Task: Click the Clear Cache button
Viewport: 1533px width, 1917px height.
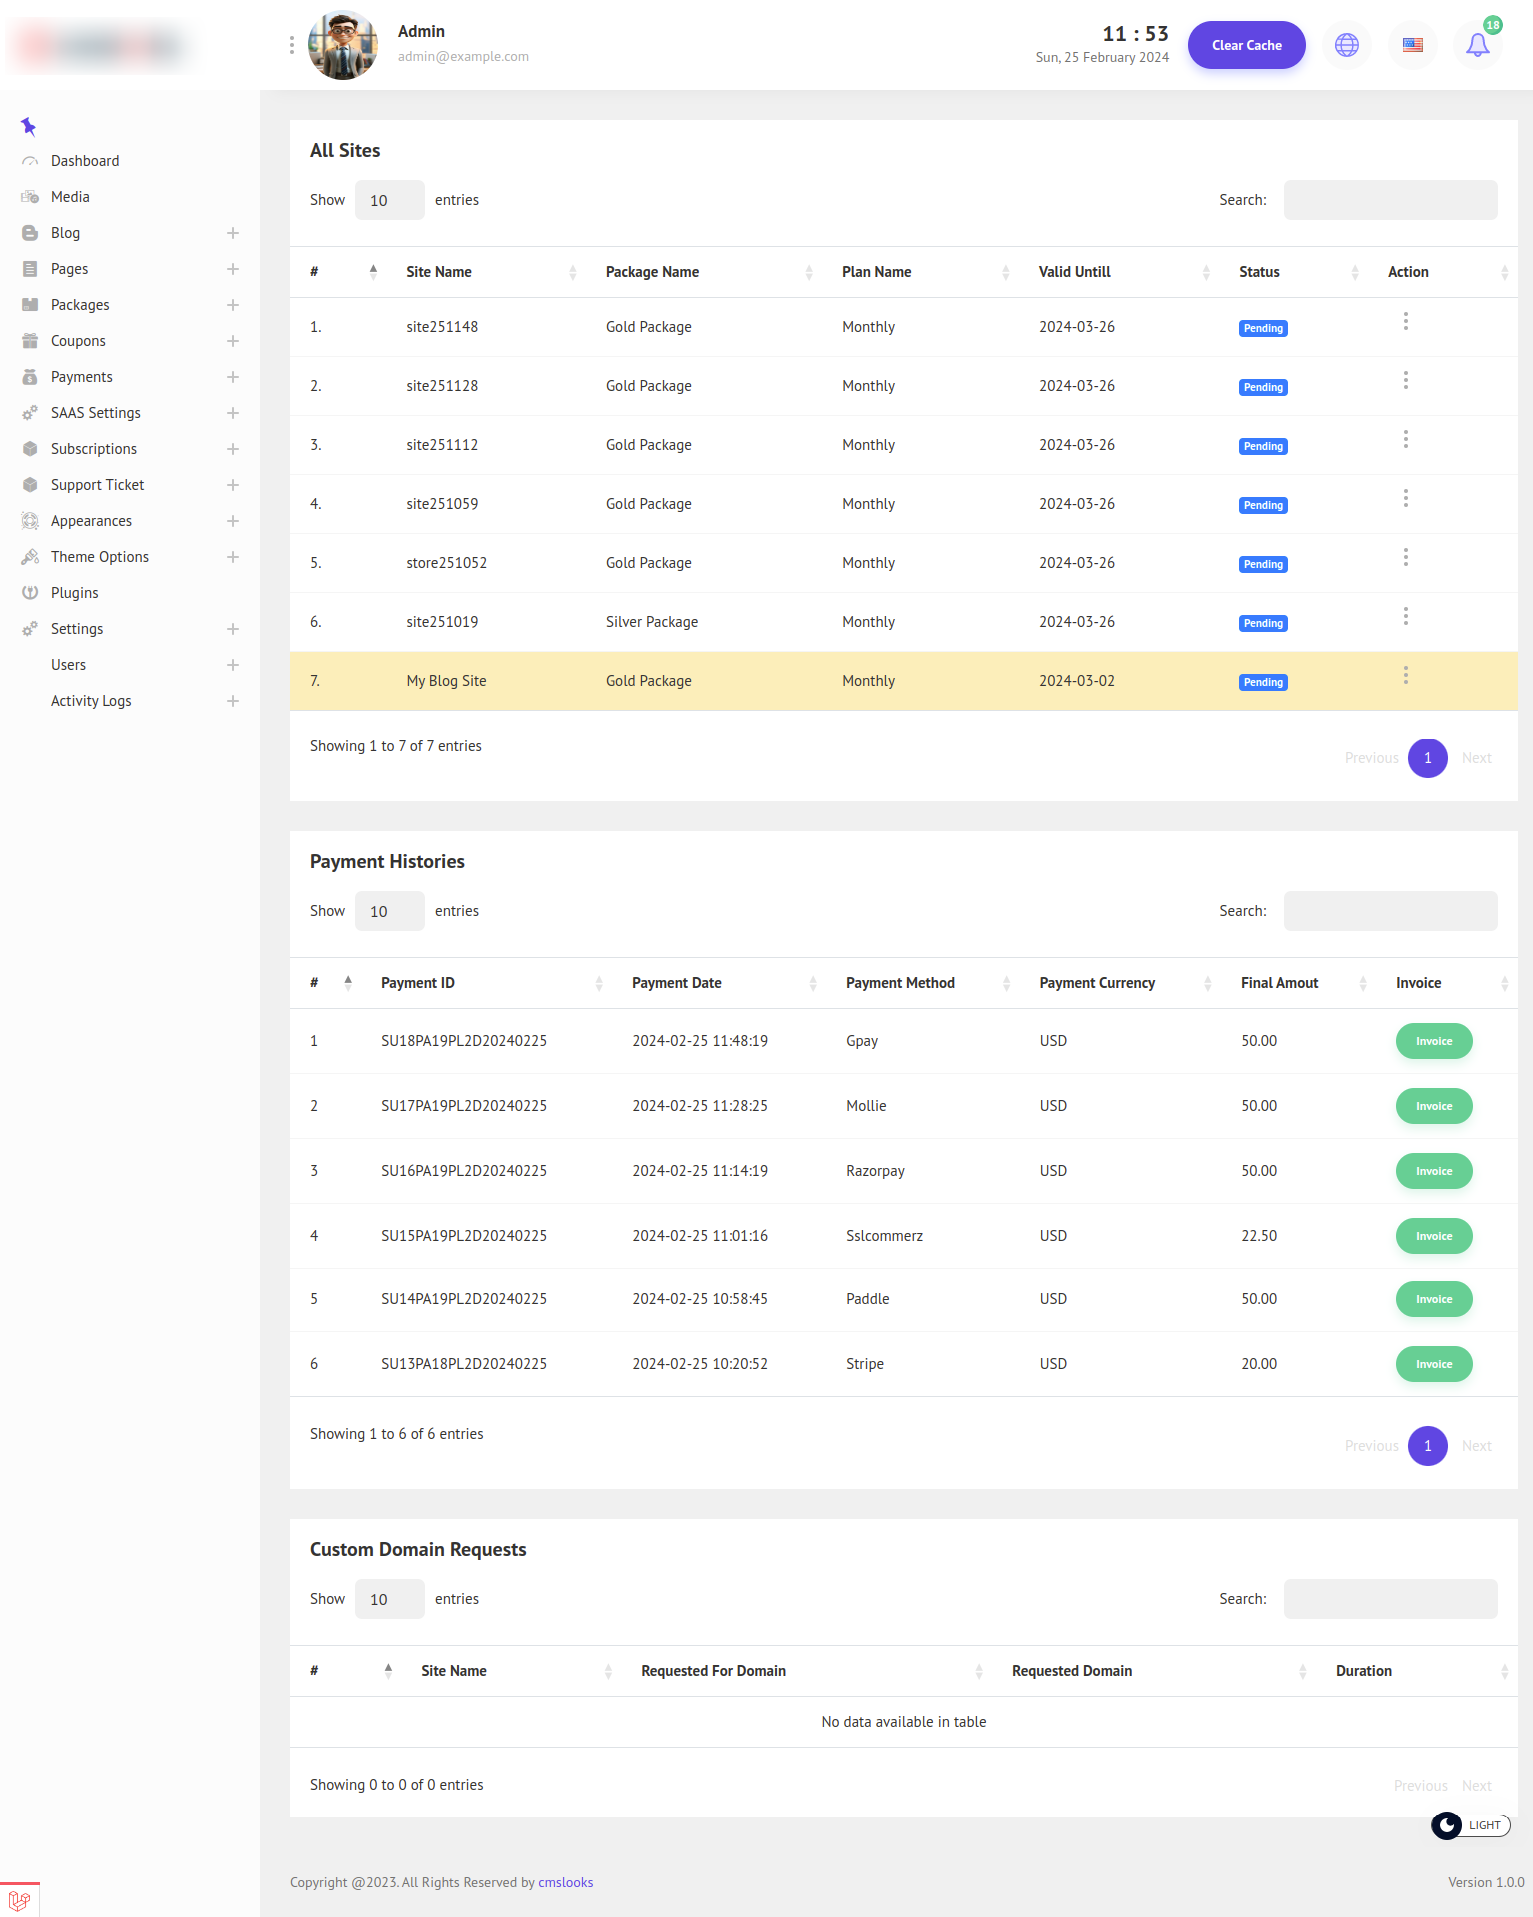Action: (1246, 45)
